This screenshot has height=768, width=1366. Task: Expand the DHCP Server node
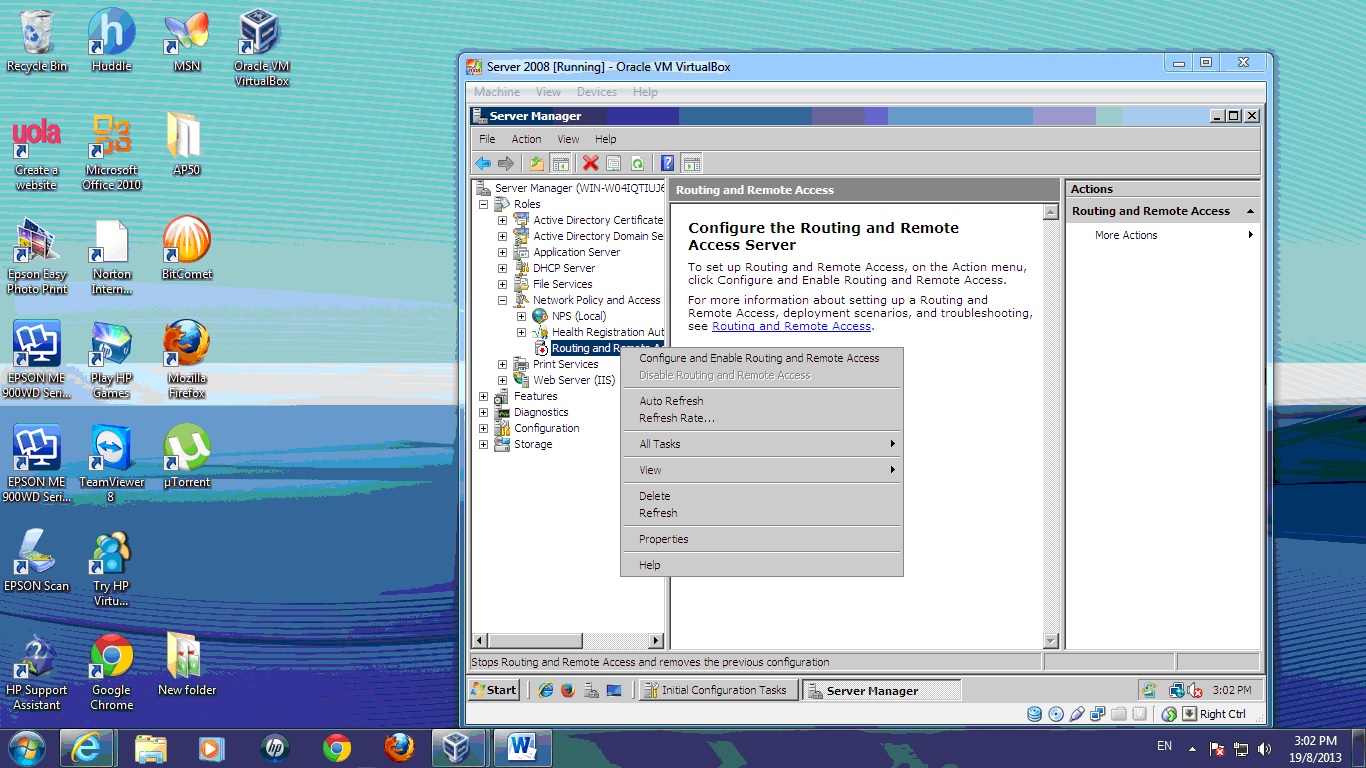click(x=502, y=268)
